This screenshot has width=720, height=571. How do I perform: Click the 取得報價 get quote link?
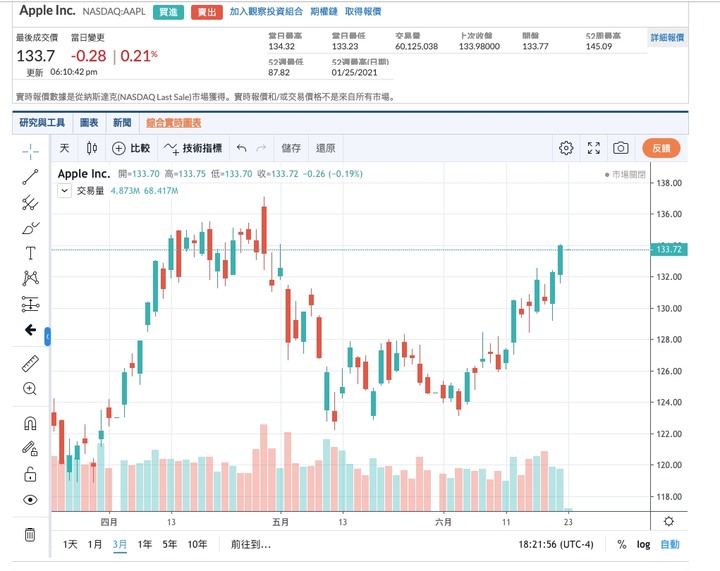(x=363, y=11)
